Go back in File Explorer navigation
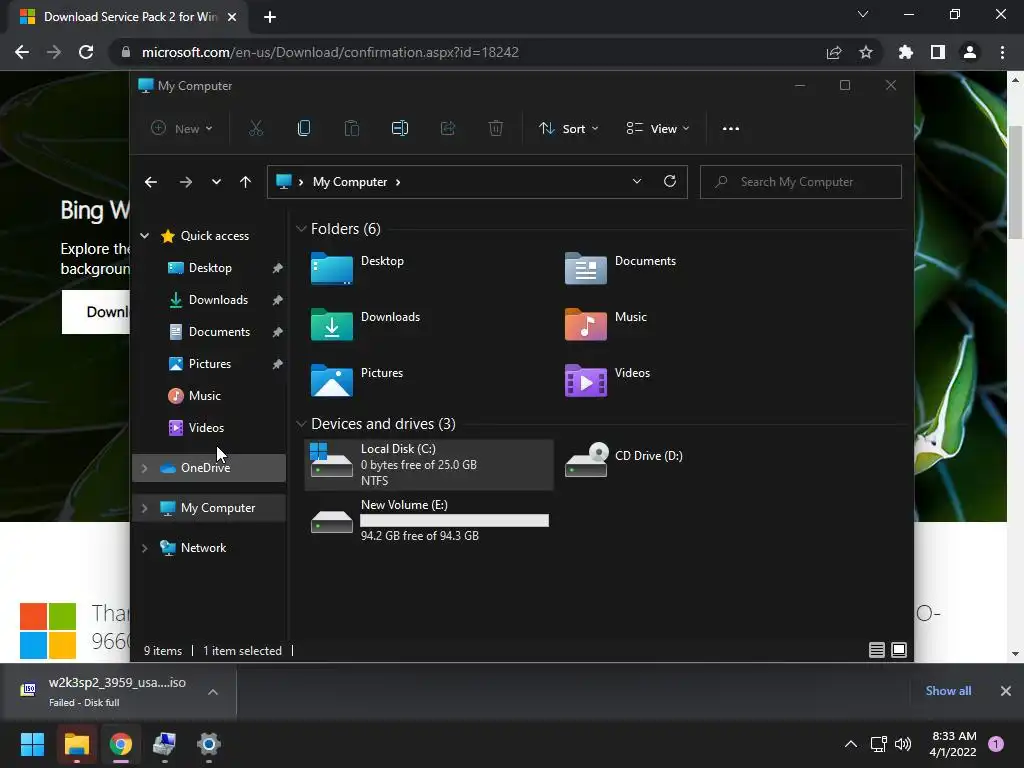Viewport: 1024px width, 768px height. point(151,182)
